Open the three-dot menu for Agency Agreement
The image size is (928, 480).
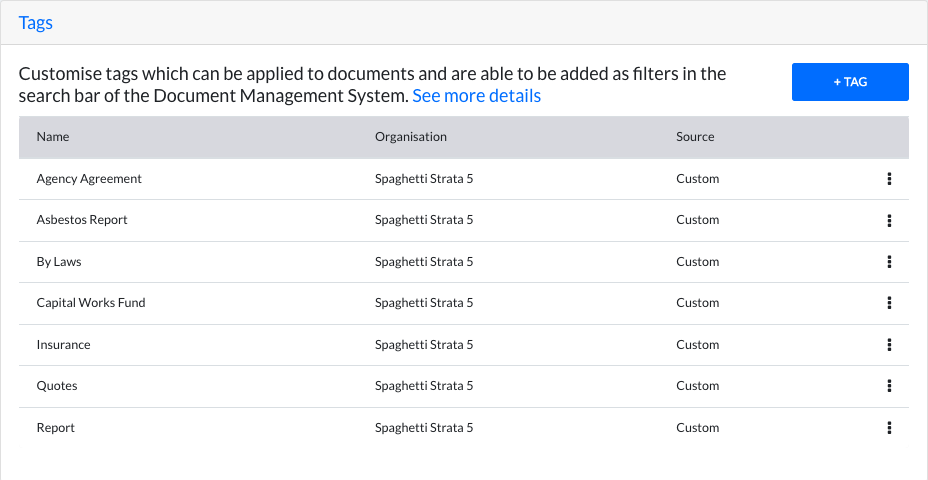(889, 179)
